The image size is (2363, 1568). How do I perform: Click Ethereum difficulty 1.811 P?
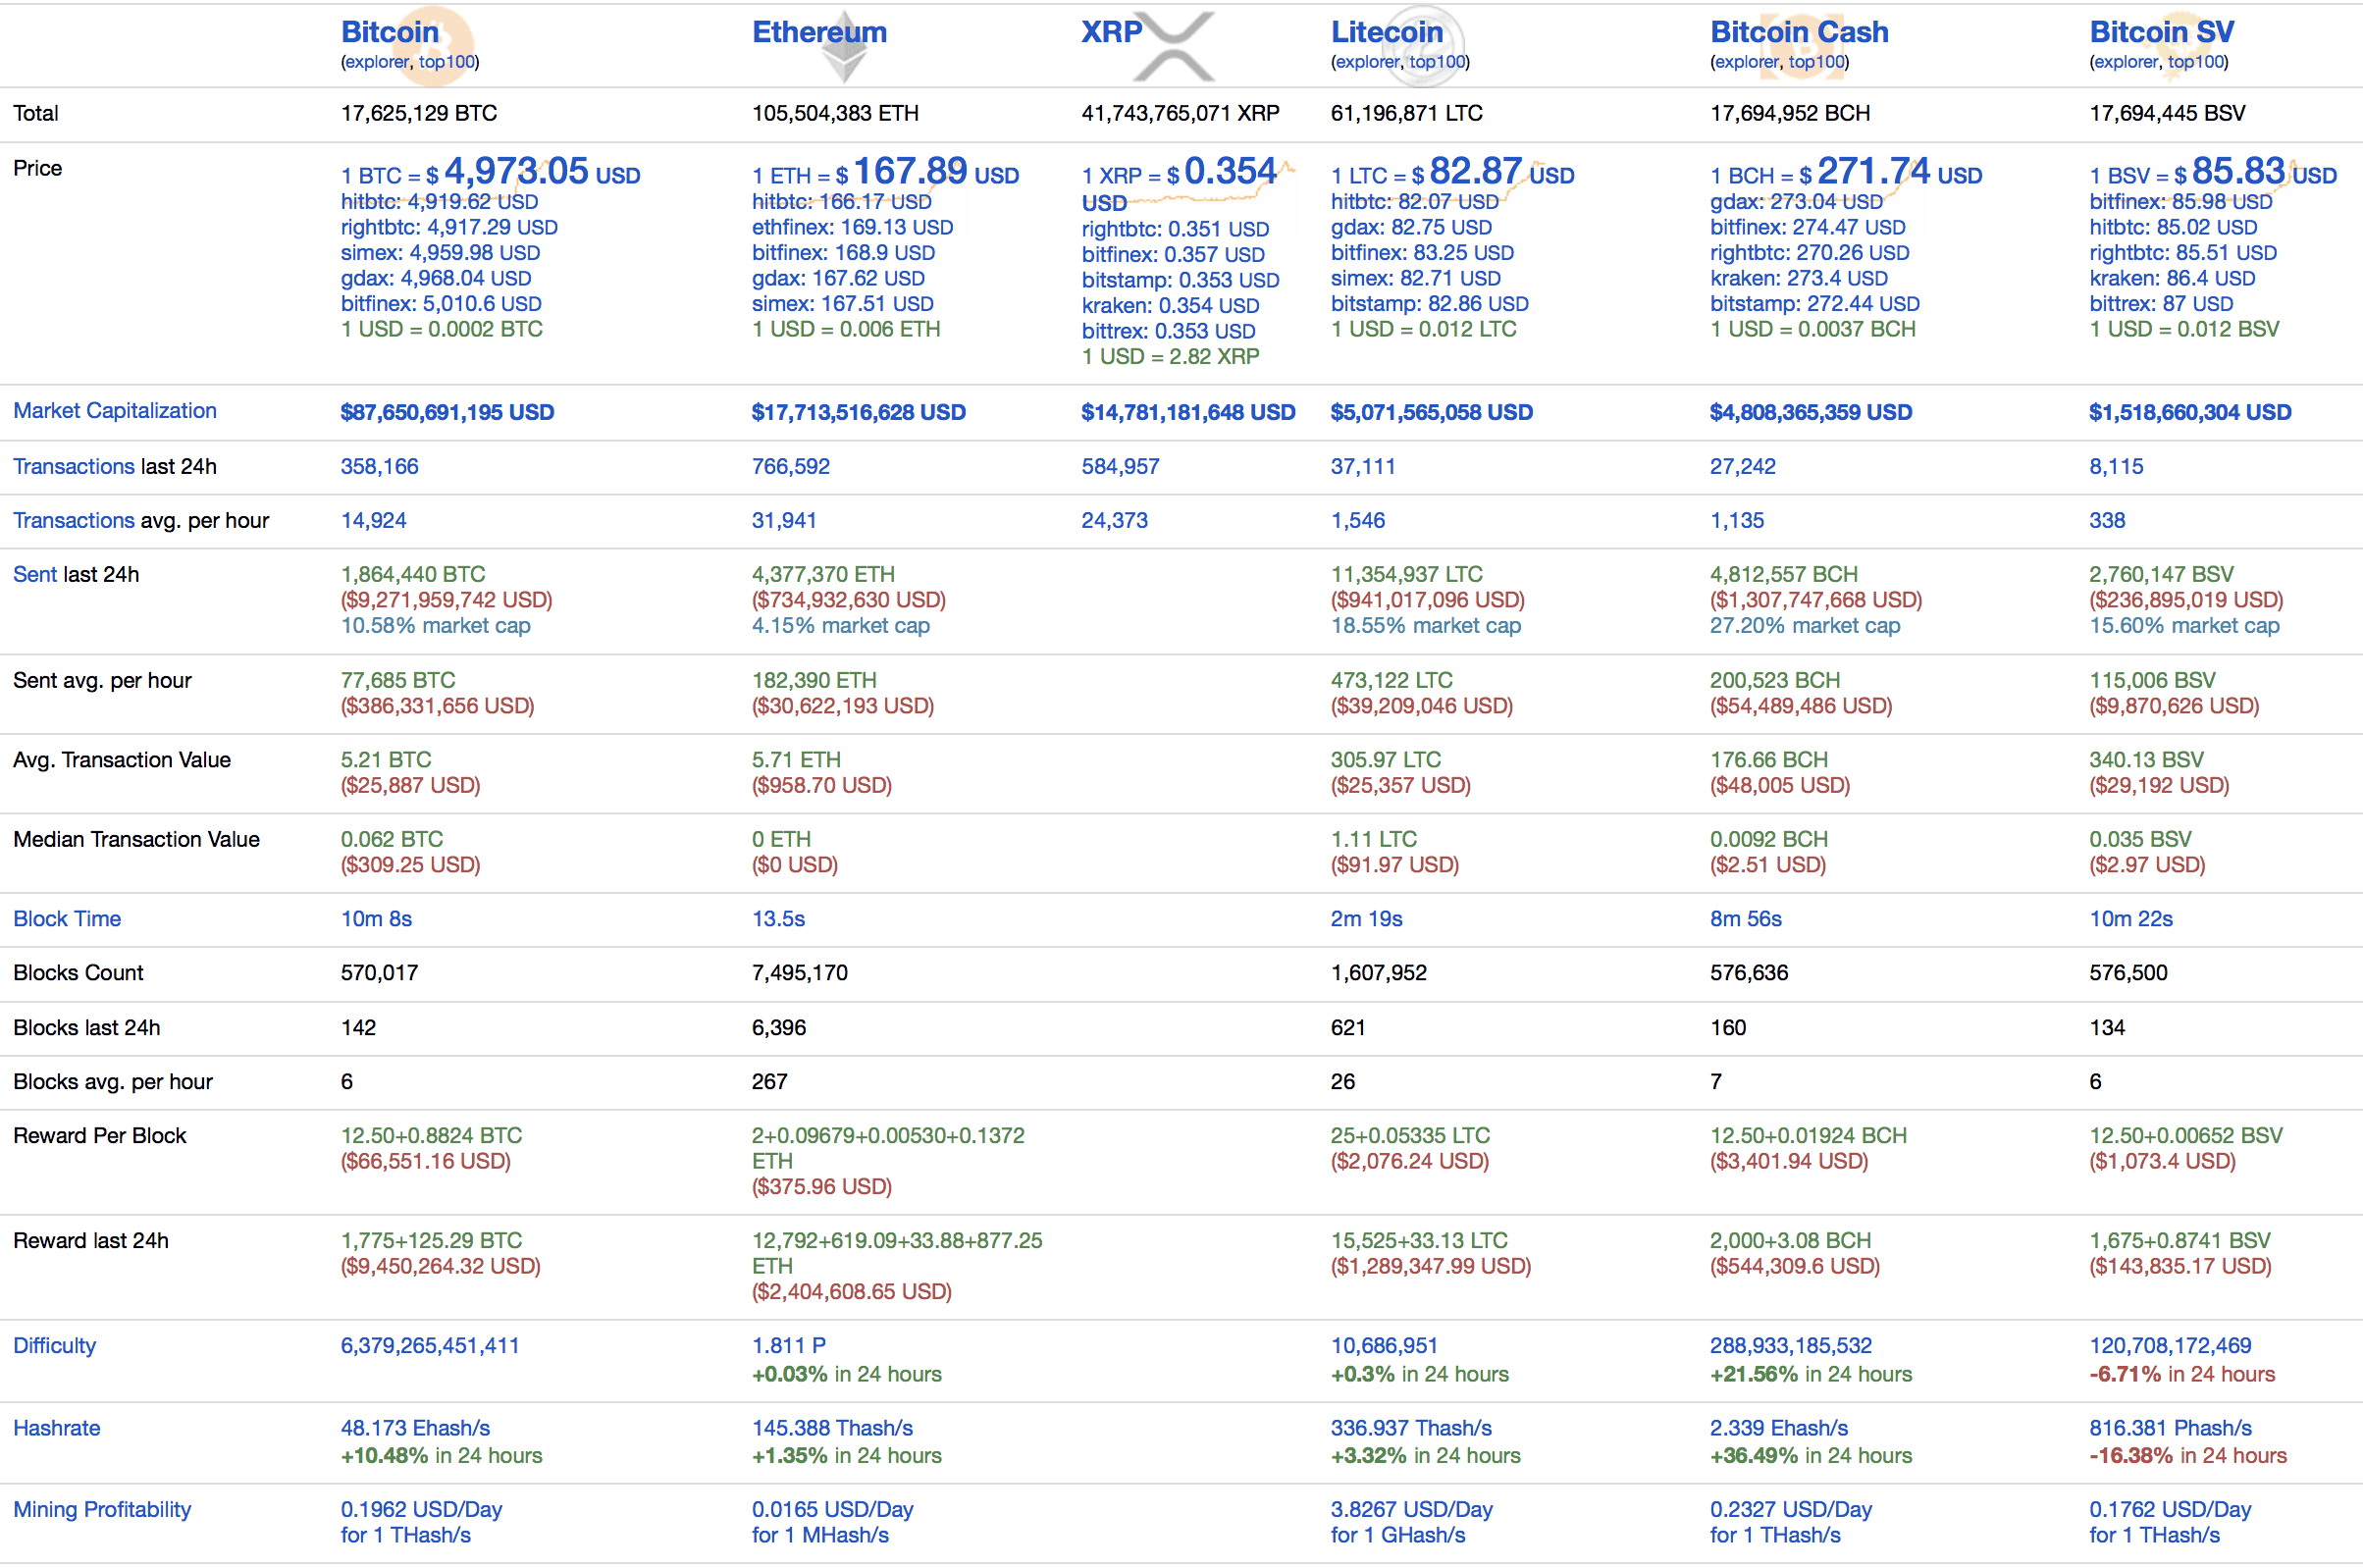(788, 1346)
